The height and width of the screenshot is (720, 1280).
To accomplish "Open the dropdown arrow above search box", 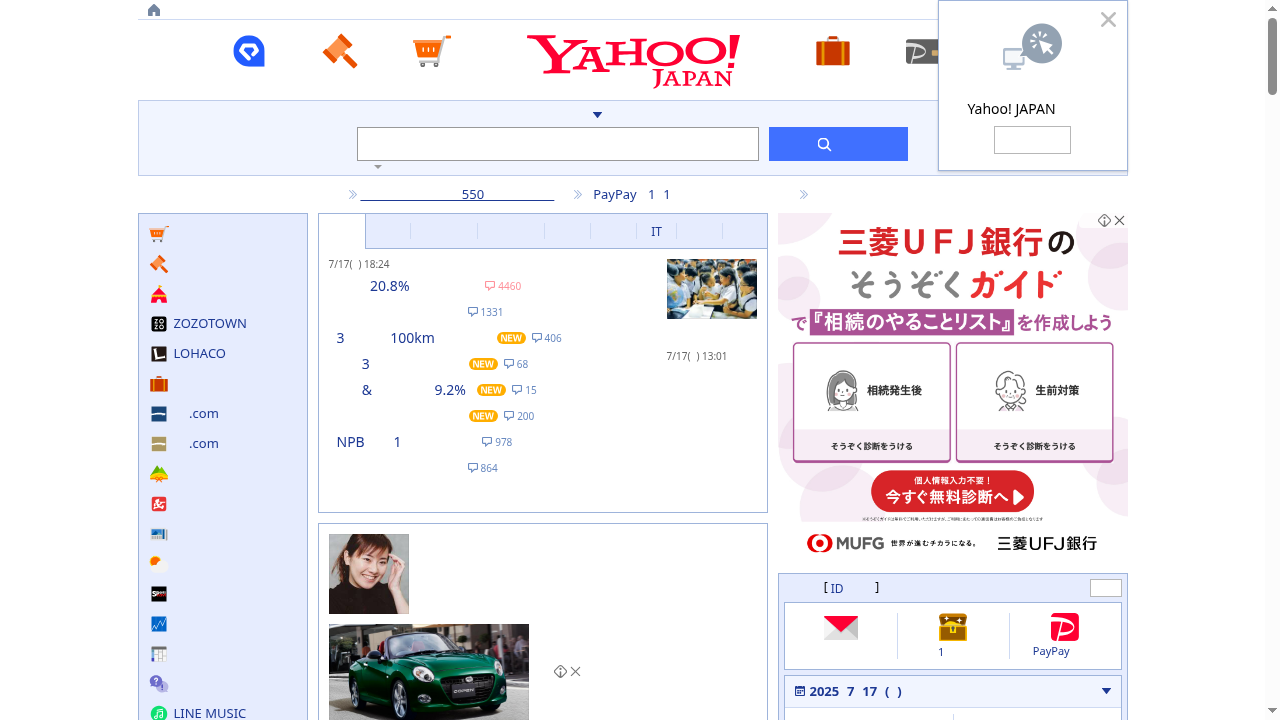I will [597, 115].
